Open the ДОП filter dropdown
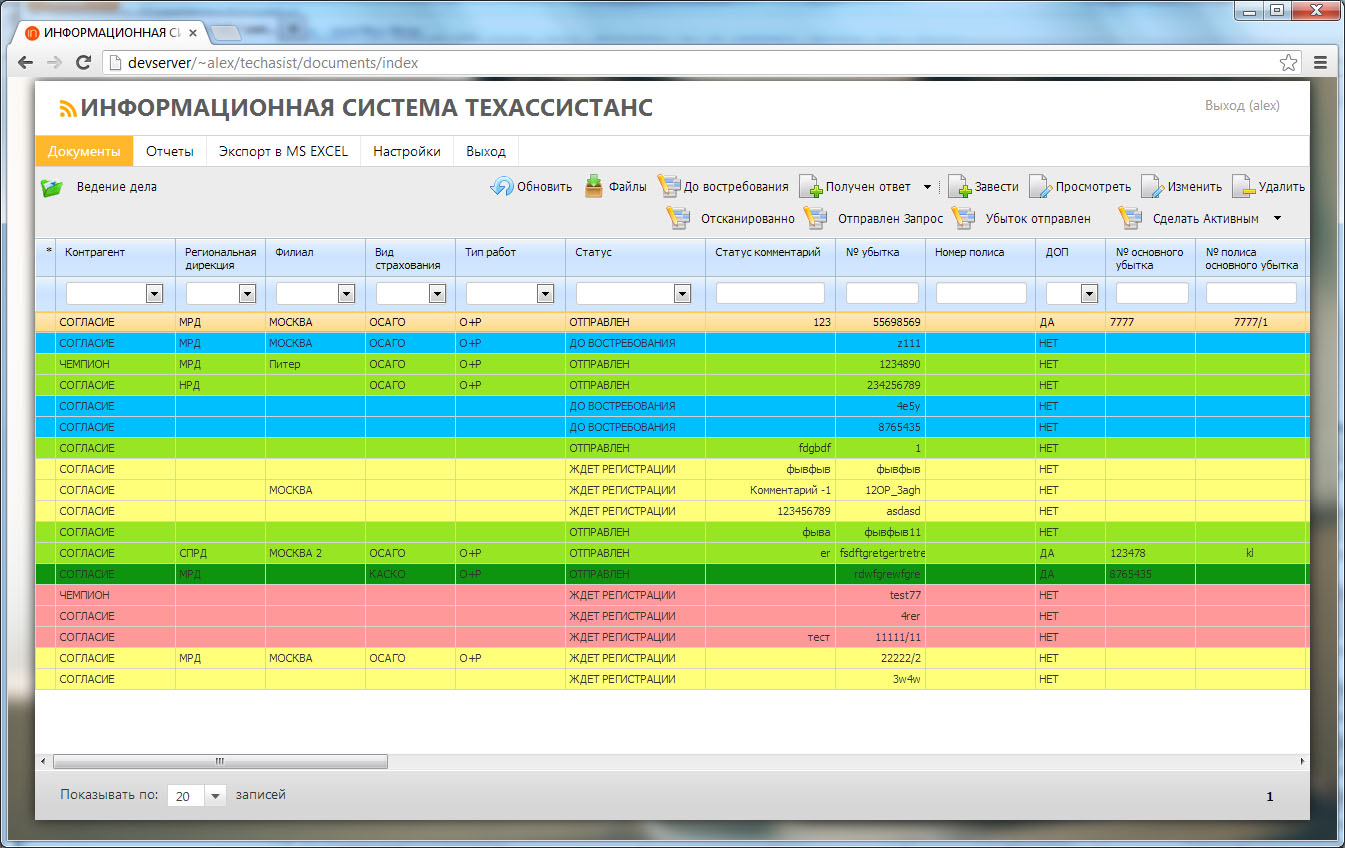Viewport: 1345px width, 848px height. [1089, 293]
